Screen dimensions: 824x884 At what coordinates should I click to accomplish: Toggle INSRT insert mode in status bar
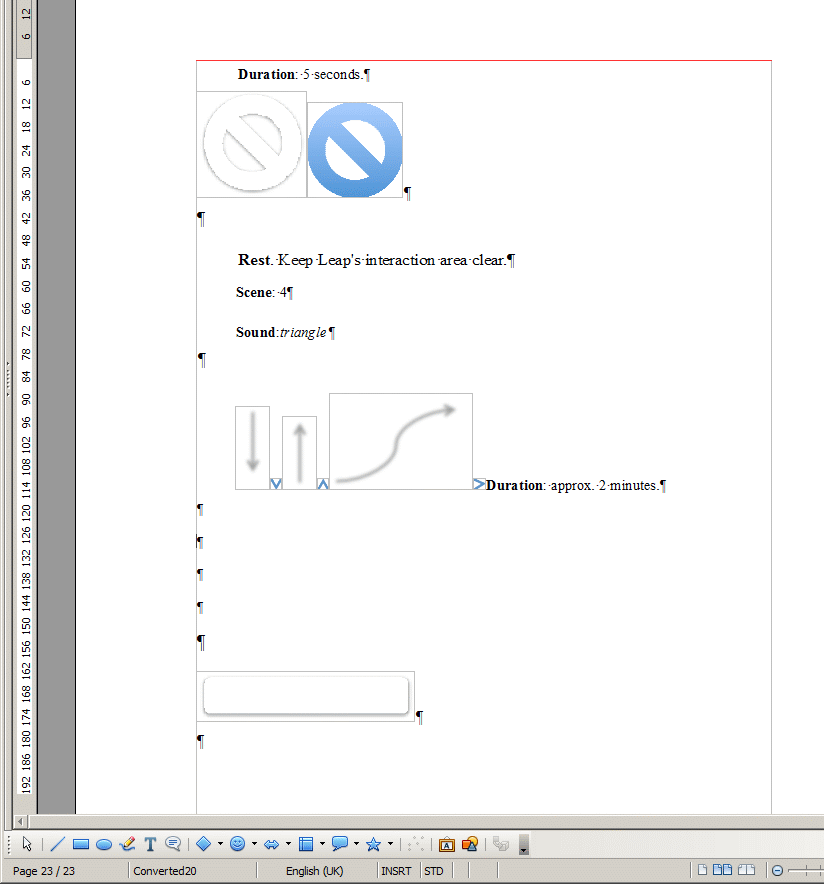click(x=395, y=871)
